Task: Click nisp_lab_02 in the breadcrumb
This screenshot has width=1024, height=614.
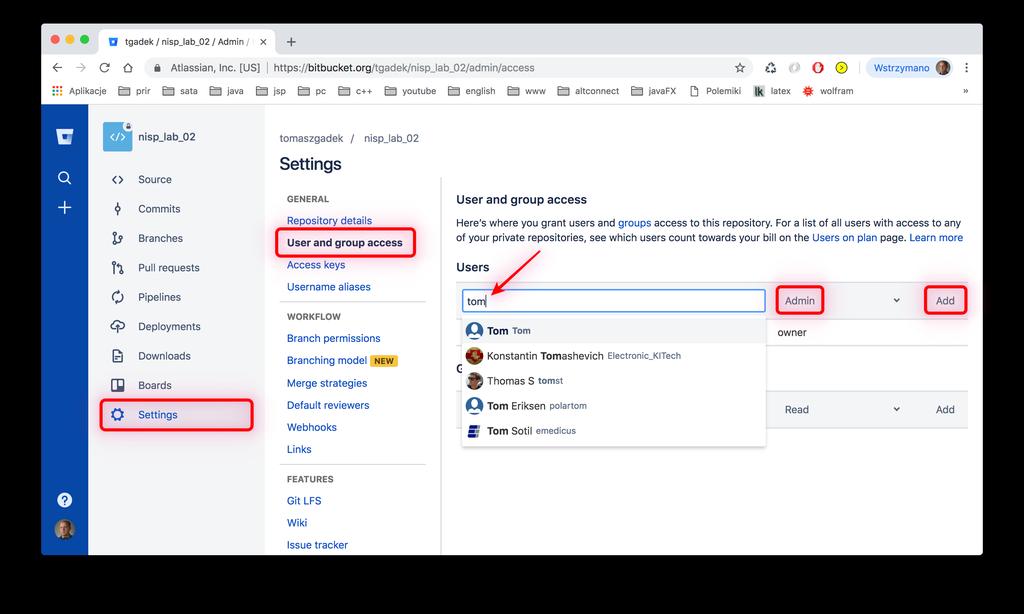Action: tap(391, 138)
